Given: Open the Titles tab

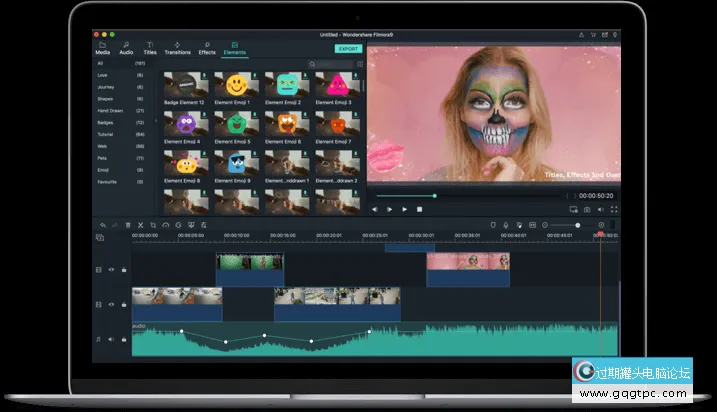Looking at the screenshot, I should pos(150,48).
